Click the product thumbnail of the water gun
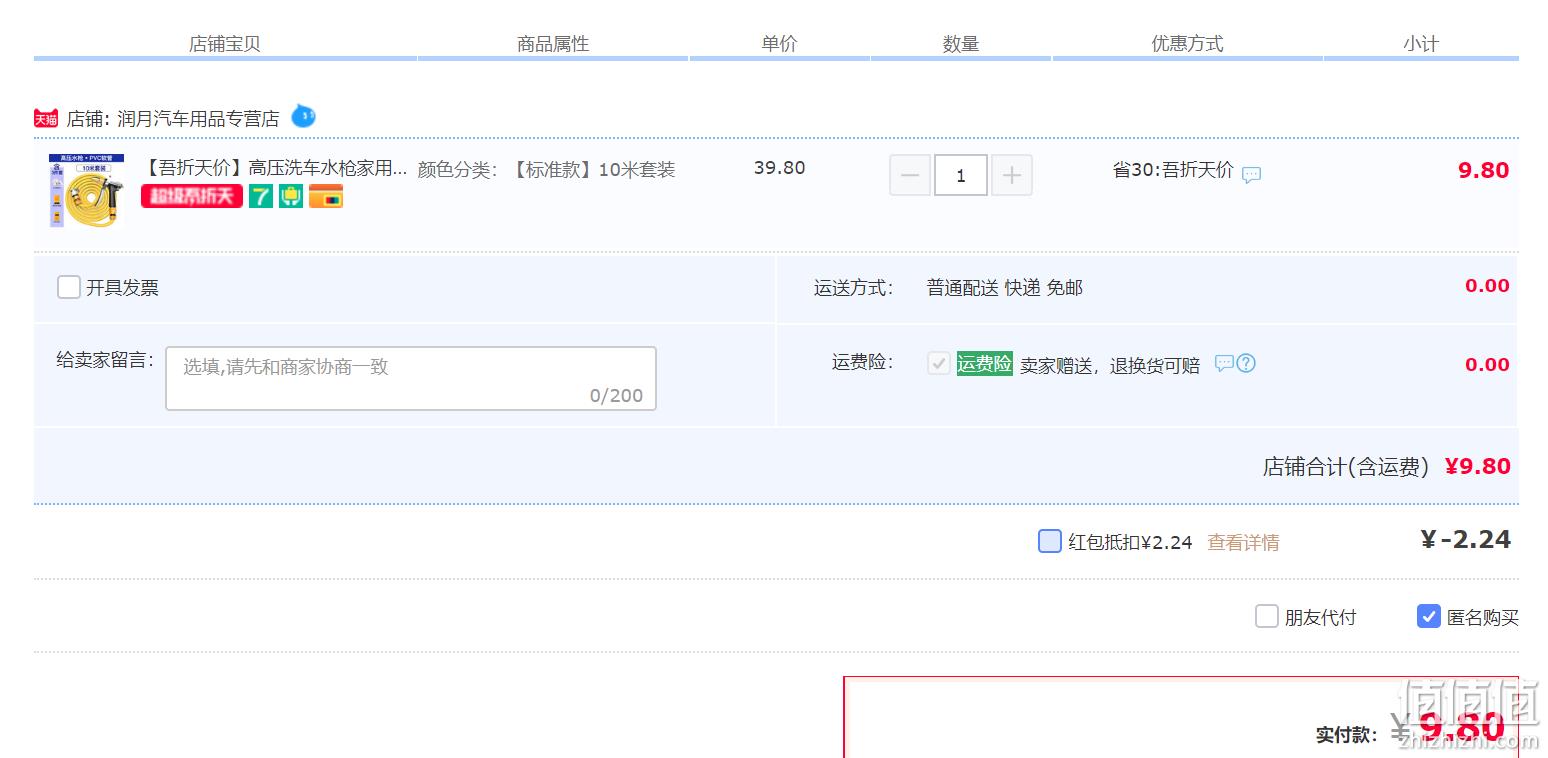 tap(86, 191)
